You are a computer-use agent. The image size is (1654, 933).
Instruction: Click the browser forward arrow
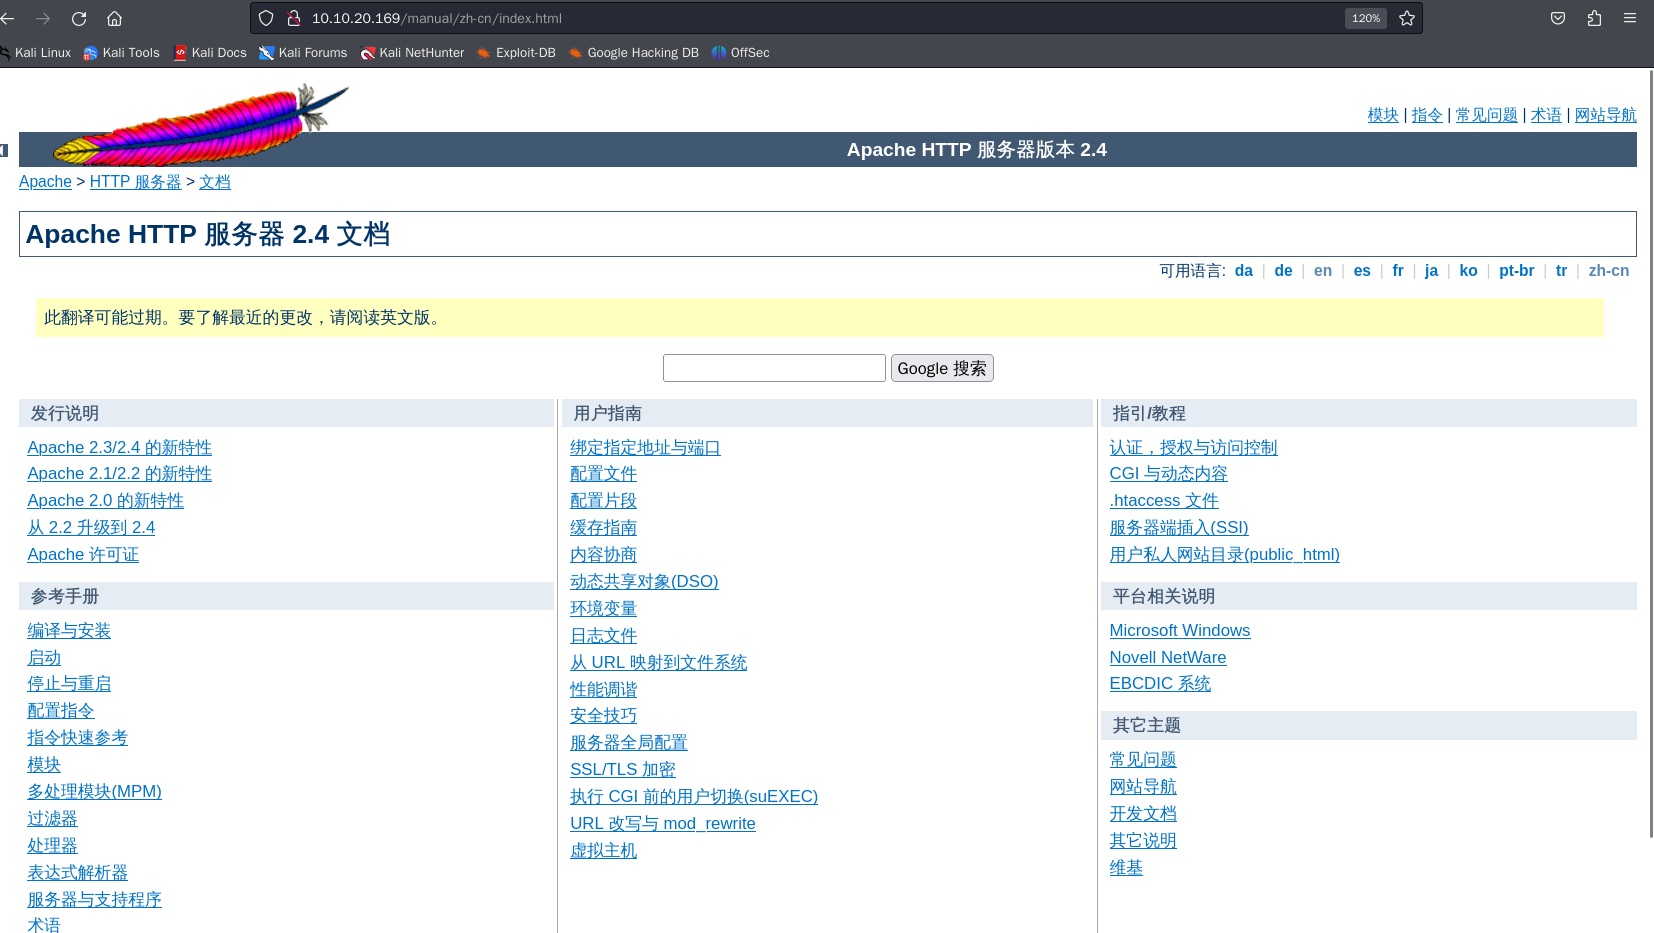tap(43, 18)
